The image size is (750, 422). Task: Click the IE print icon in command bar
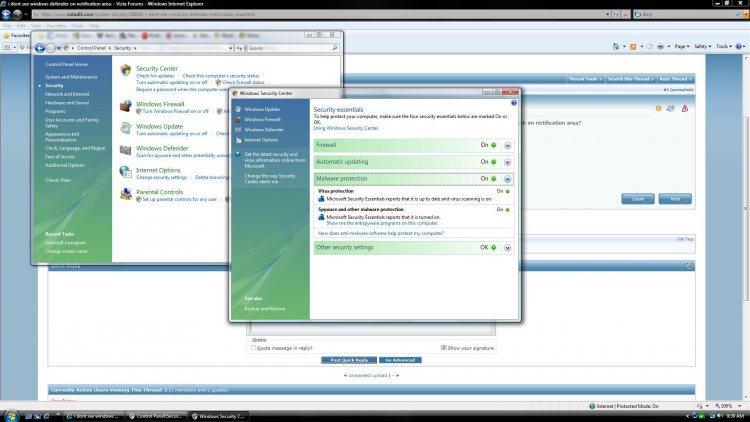pyautogui.click(x=661, y=46)
